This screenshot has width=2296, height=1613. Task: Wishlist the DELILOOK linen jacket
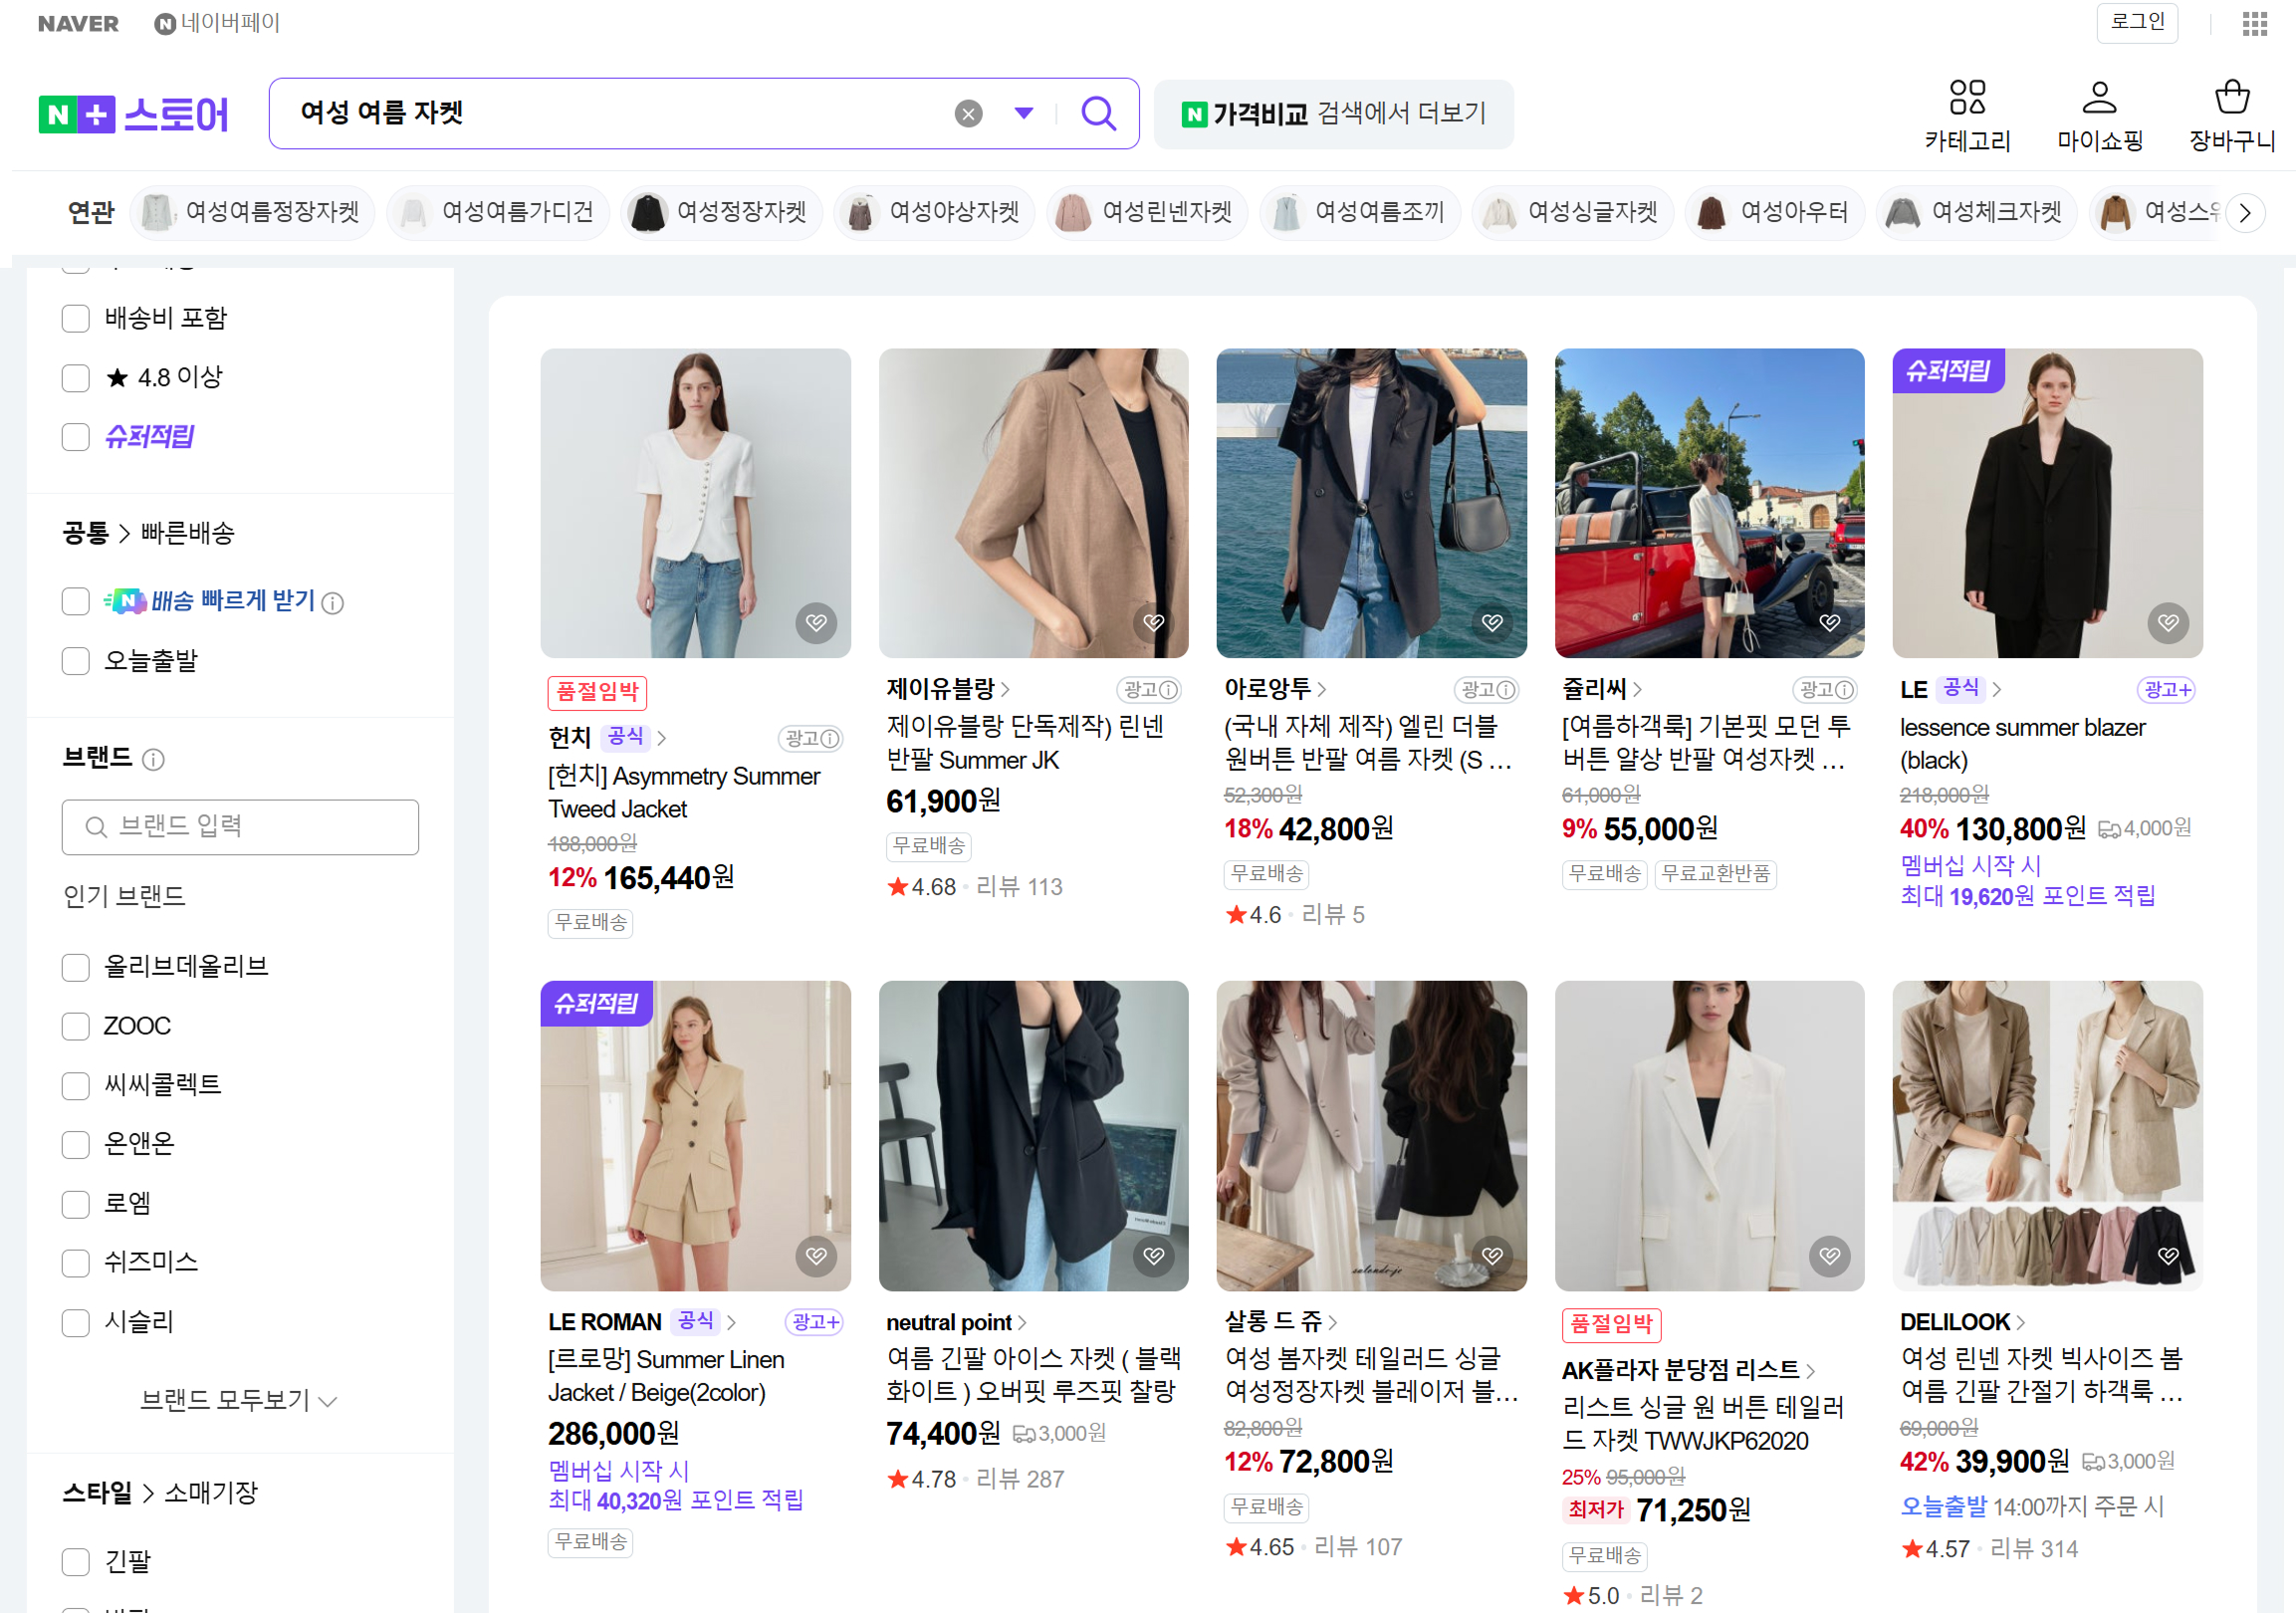[2167, 1255]
